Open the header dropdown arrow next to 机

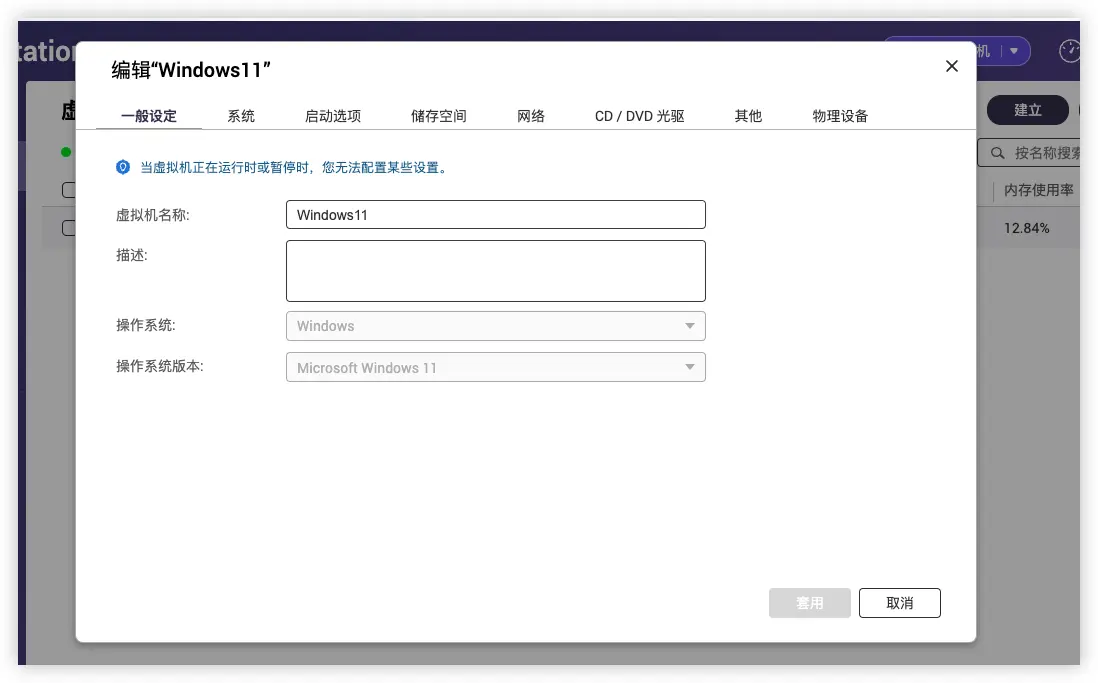1014,51
